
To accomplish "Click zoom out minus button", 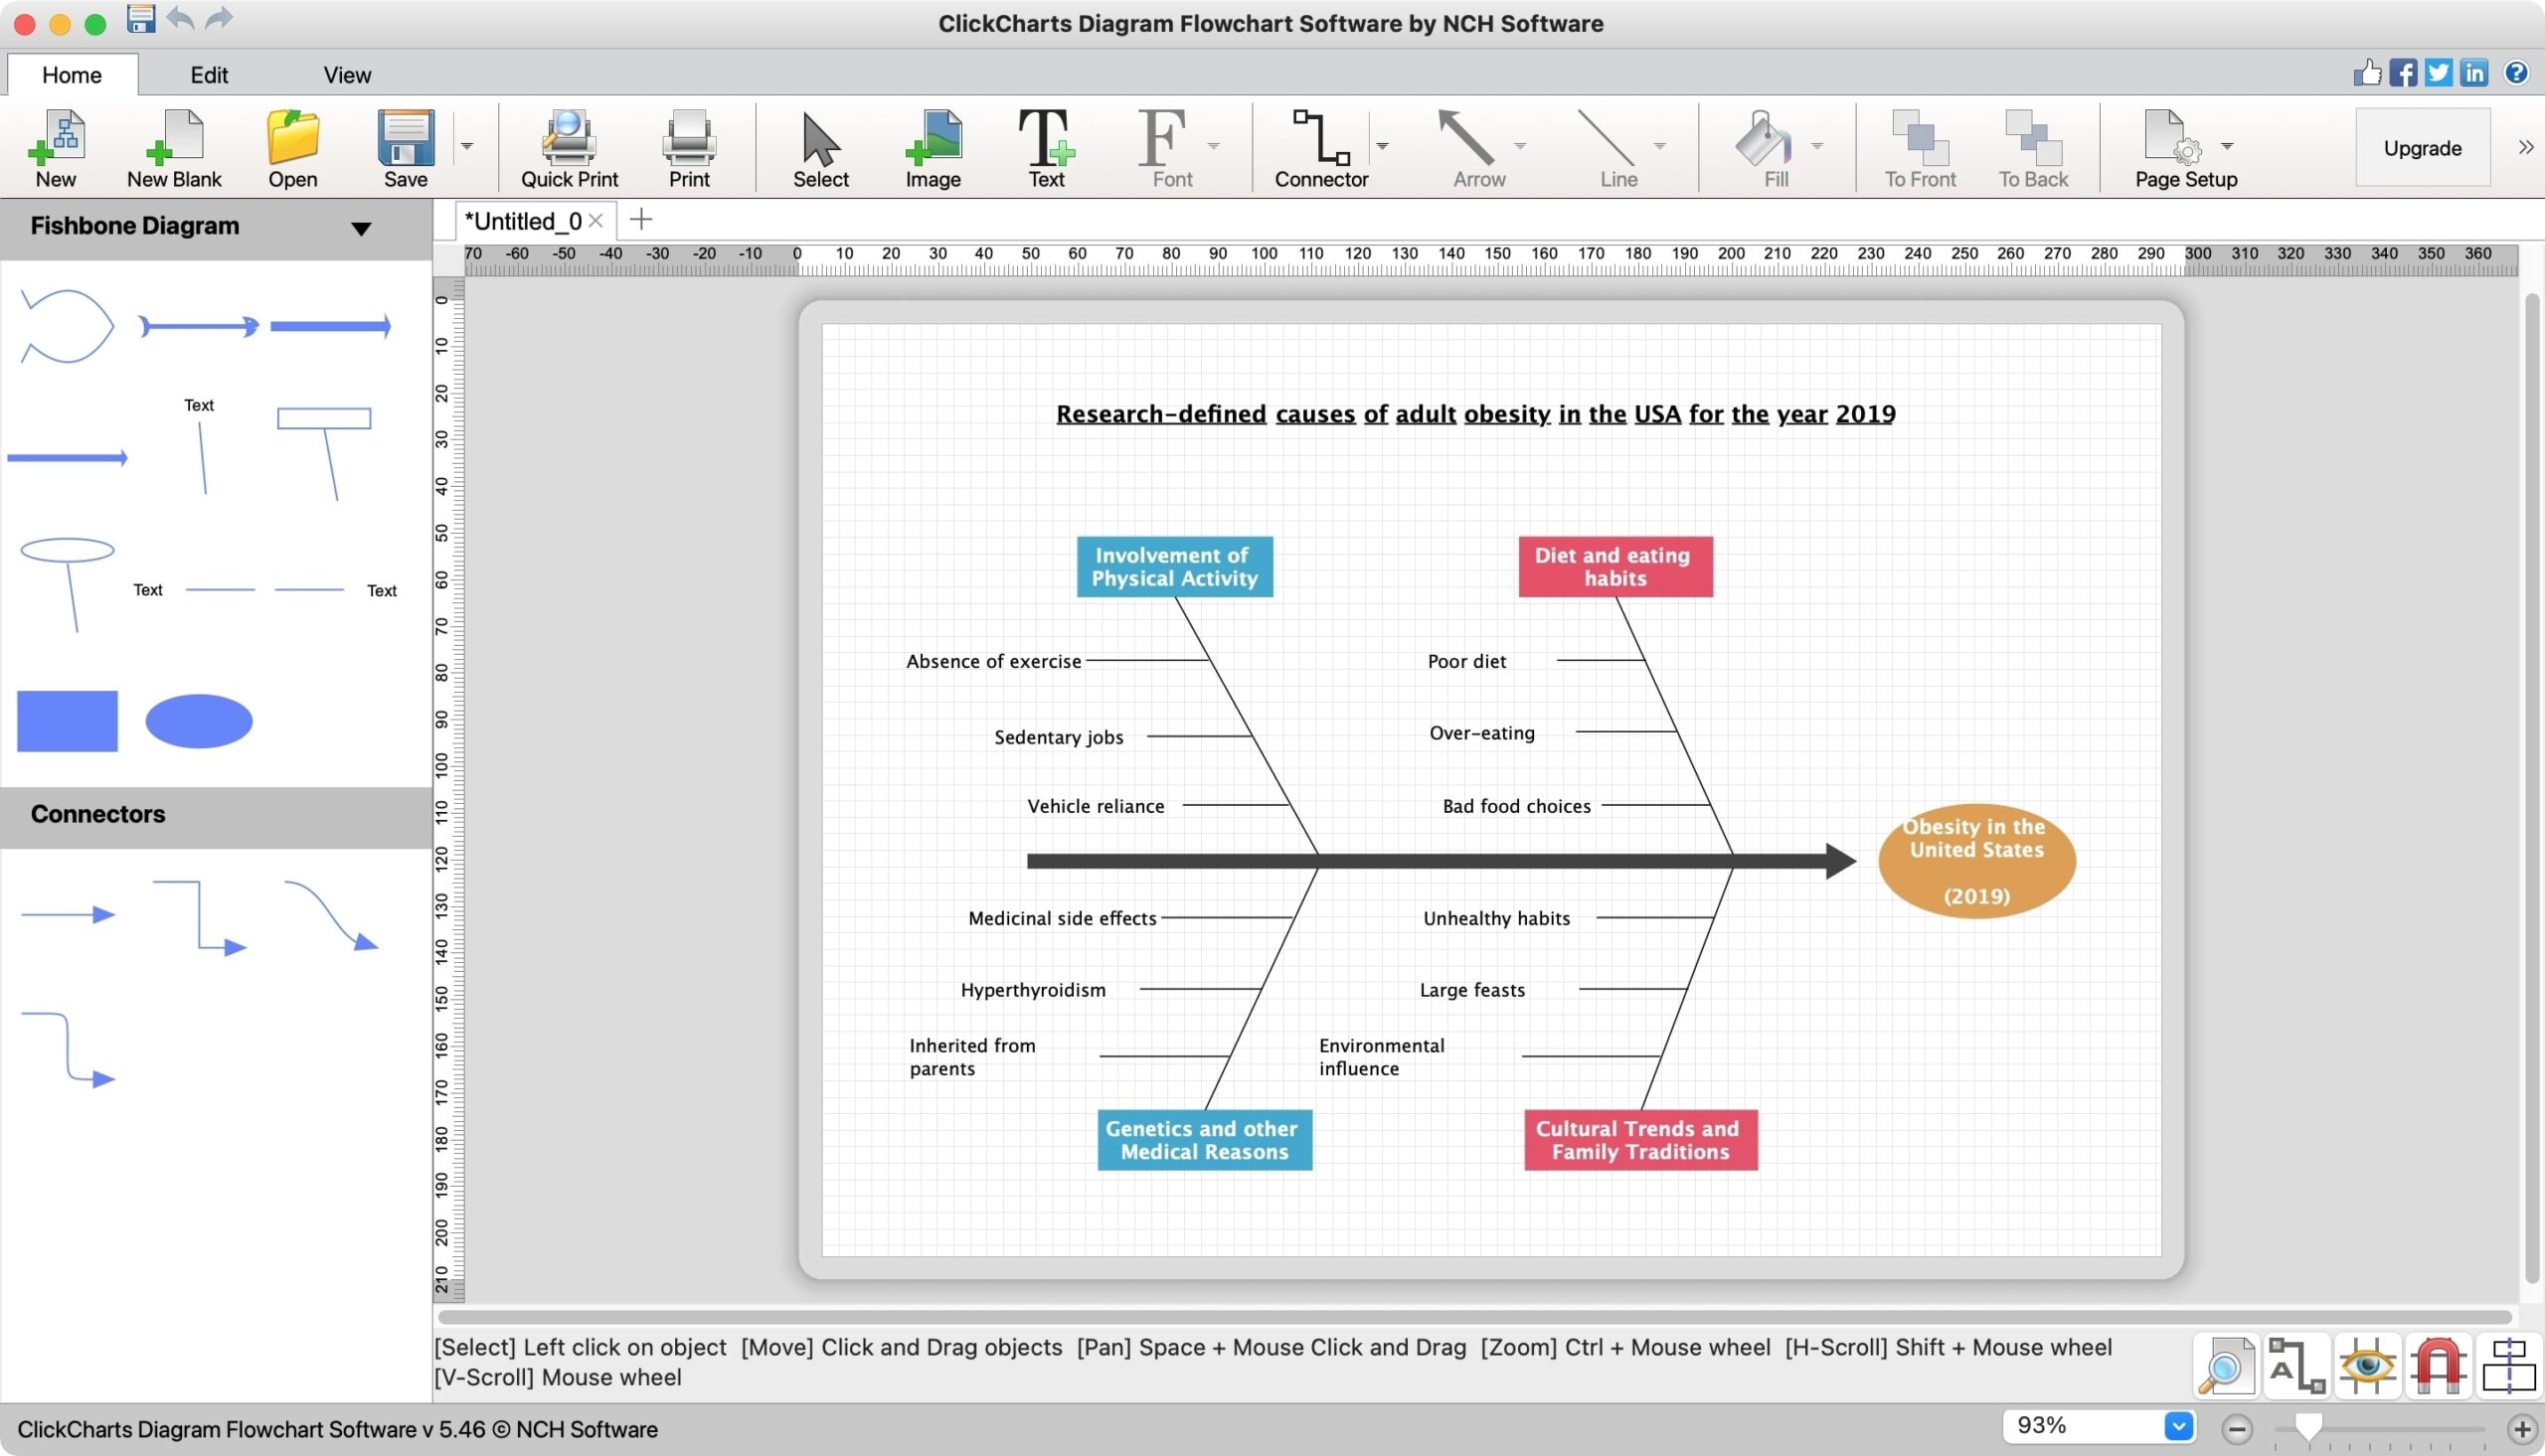I will coord(2238,1429).
